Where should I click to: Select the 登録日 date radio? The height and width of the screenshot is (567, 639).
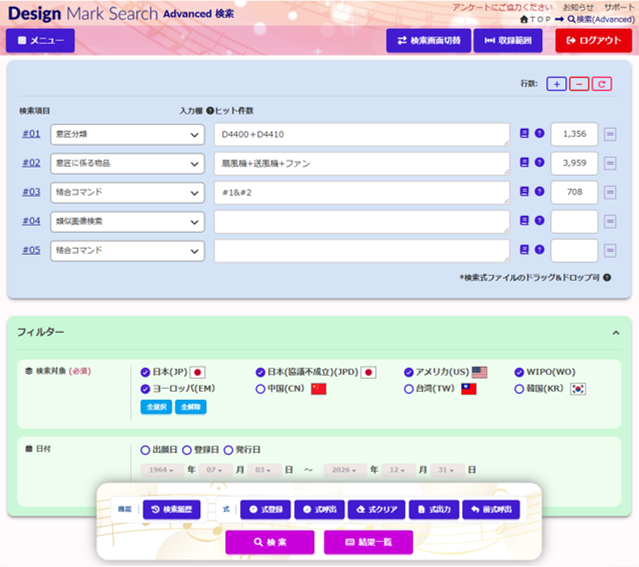(x=187, y=450)
